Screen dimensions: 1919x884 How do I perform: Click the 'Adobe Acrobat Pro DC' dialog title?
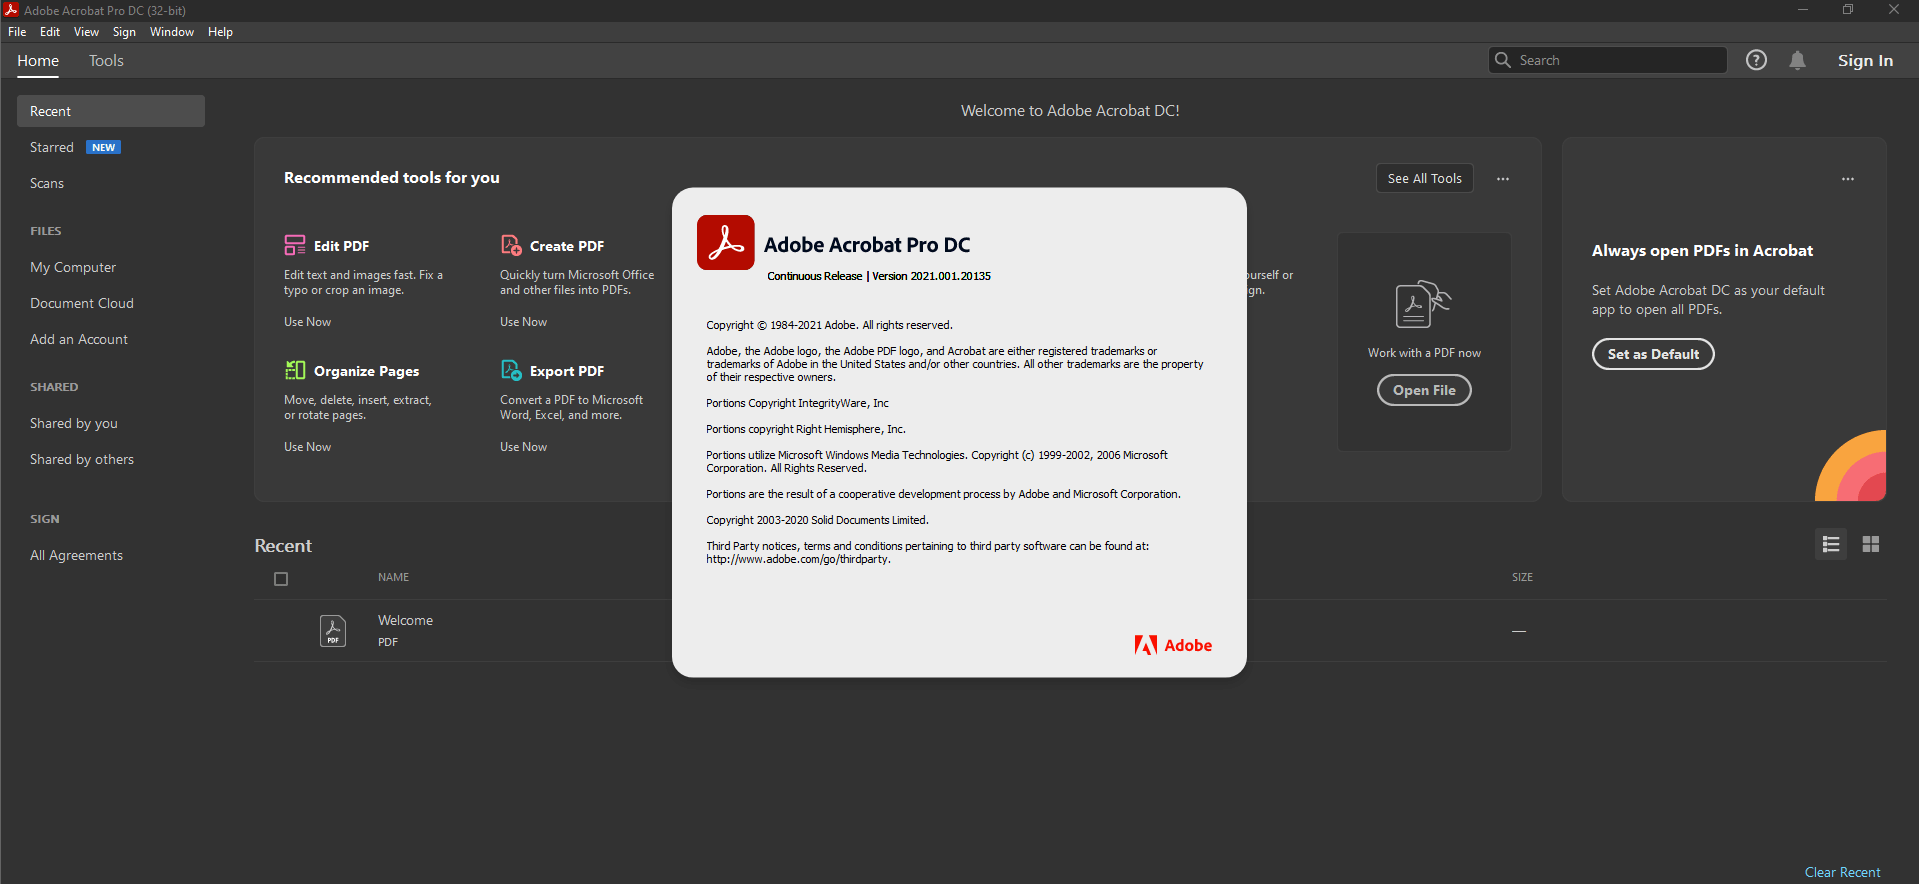867,245
